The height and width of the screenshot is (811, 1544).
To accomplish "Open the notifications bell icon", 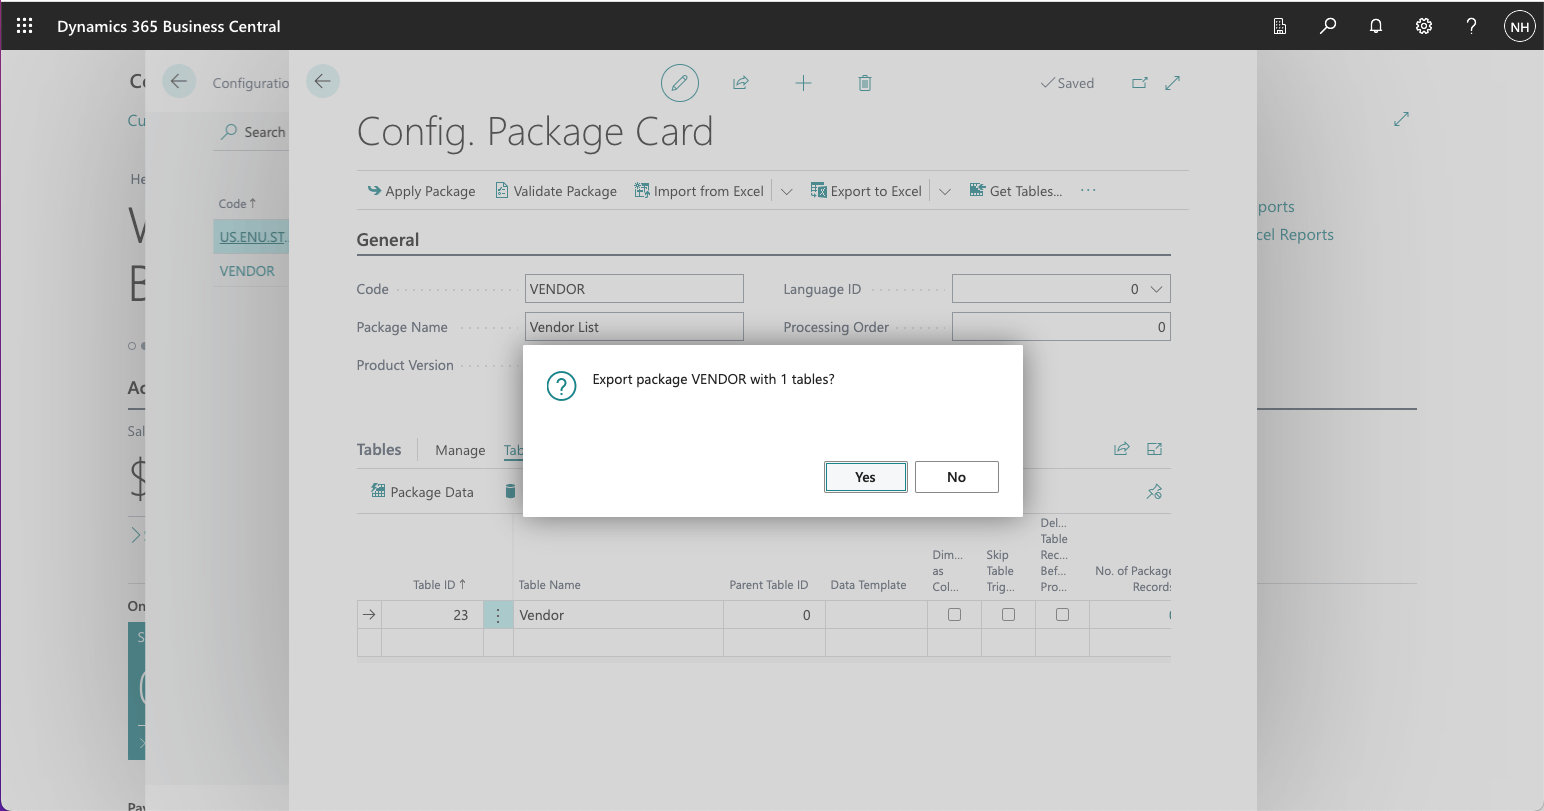I will tap(1376, 26).
